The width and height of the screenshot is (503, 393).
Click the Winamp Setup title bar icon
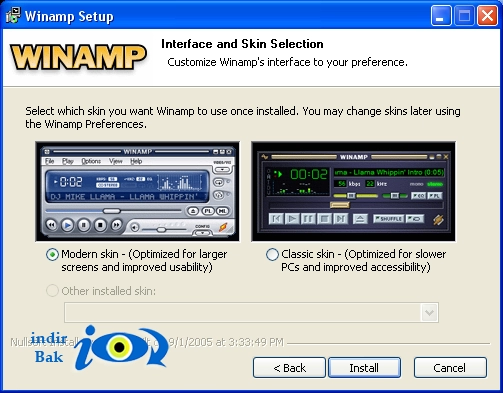click(13, 15)
